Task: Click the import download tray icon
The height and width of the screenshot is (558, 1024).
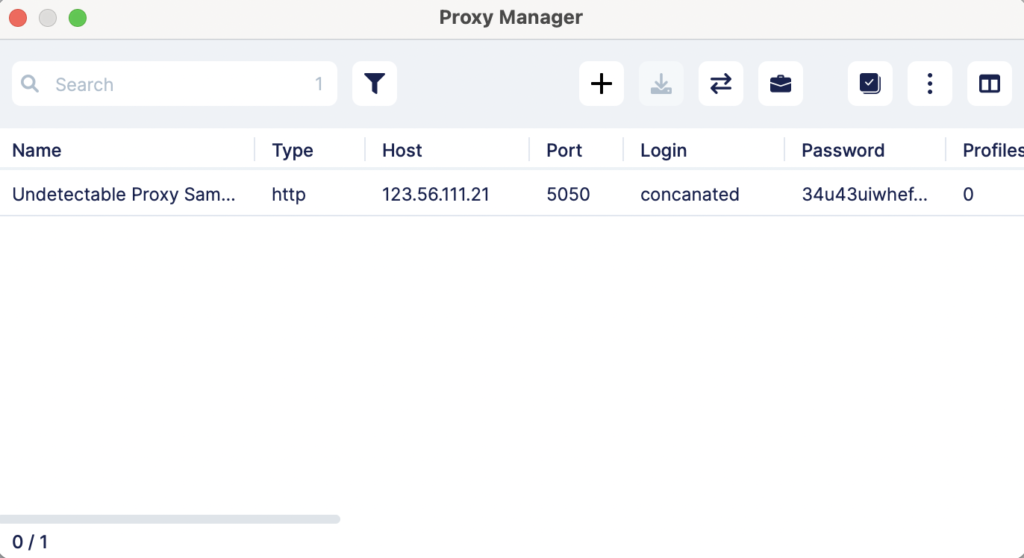Action: [661, 84]
